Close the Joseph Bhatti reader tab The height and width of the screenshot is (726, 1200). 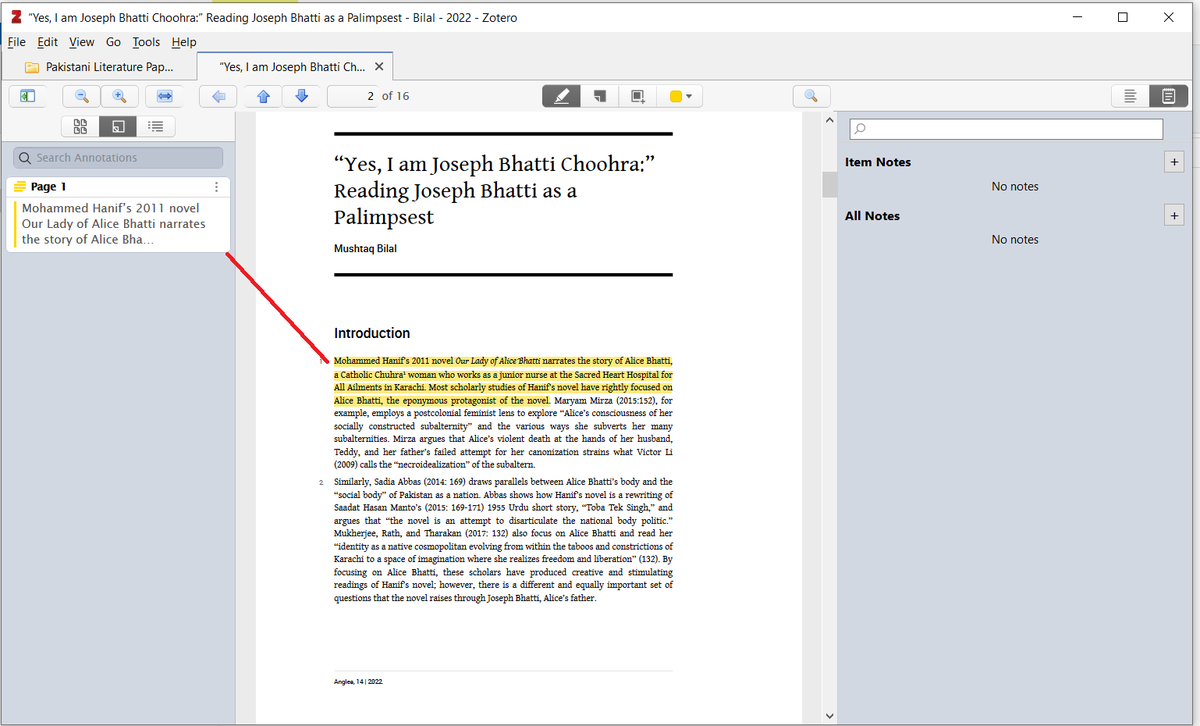378,67
